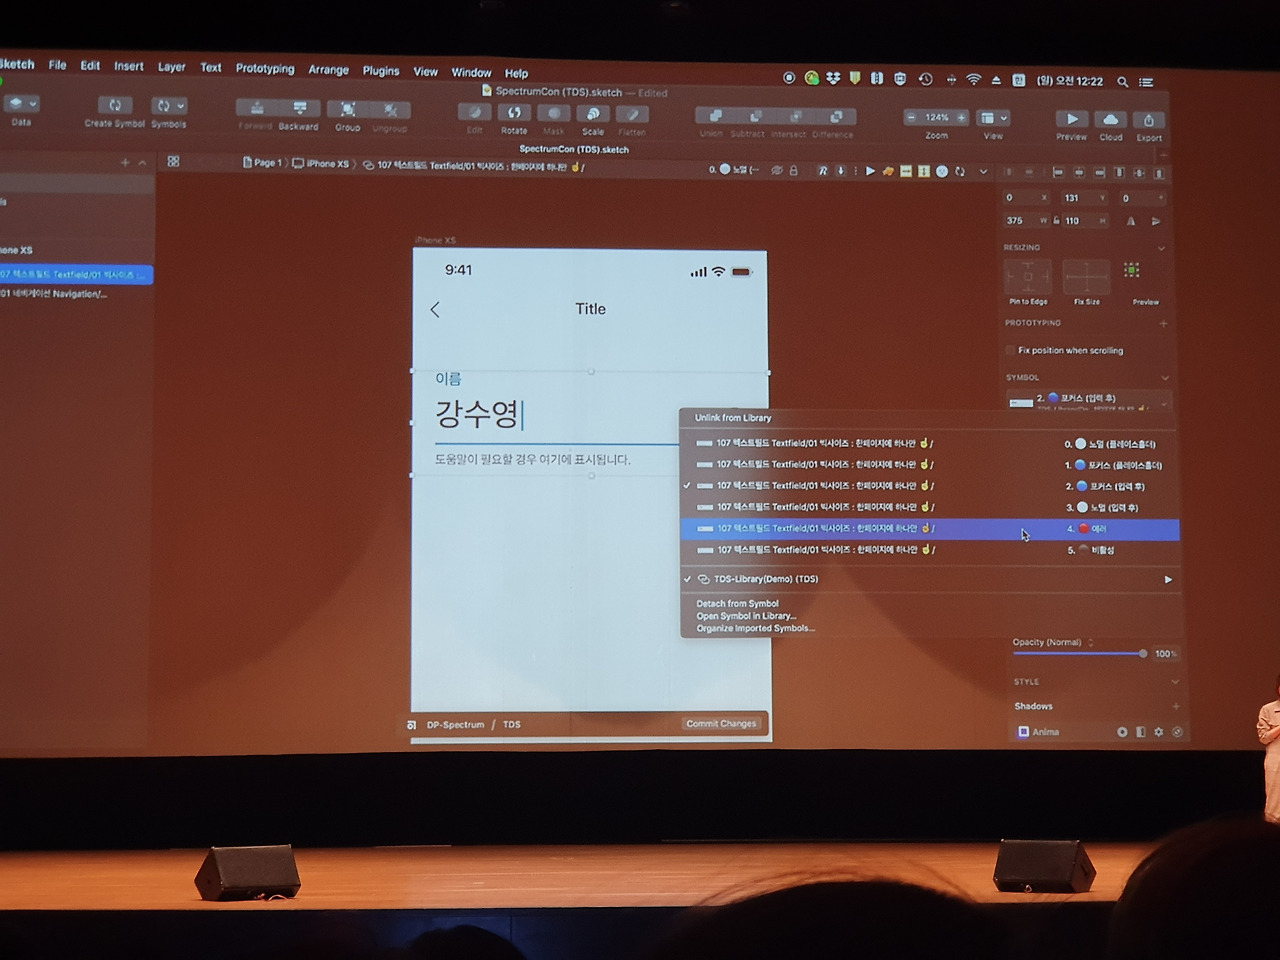Click the Anima settings gear icon
This screenshot has width=1280, height=960.
click(1159, 732)
